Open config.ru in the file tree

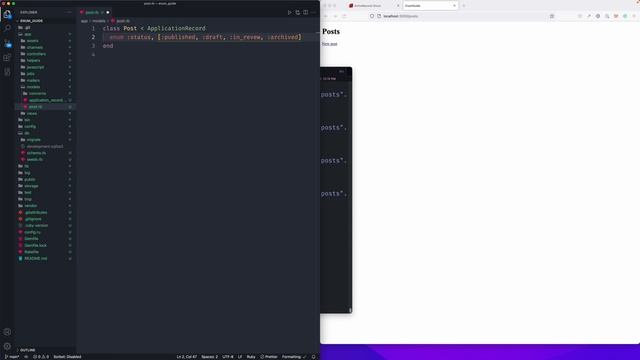pyautogui.click(x=32, y=232)
